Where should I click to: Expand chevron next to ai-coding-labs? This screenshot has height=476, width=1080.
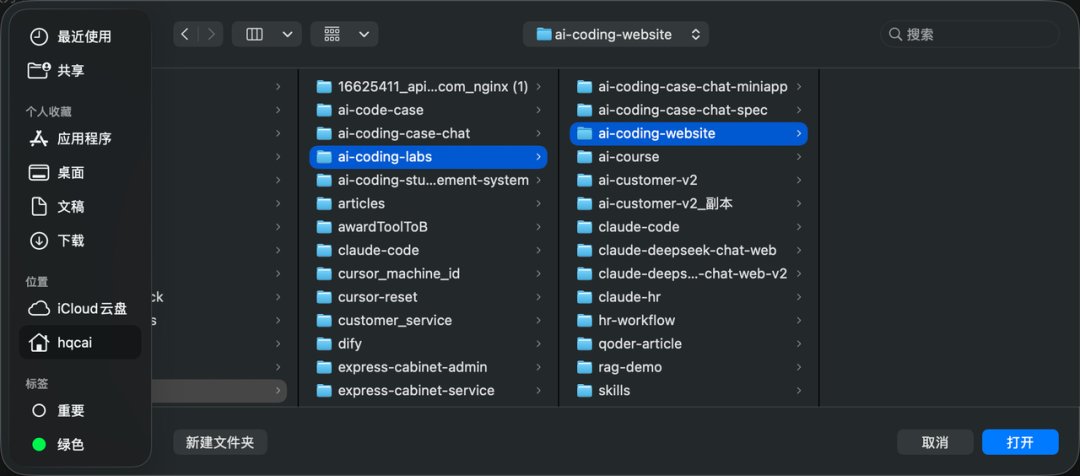tap(538, 157)
